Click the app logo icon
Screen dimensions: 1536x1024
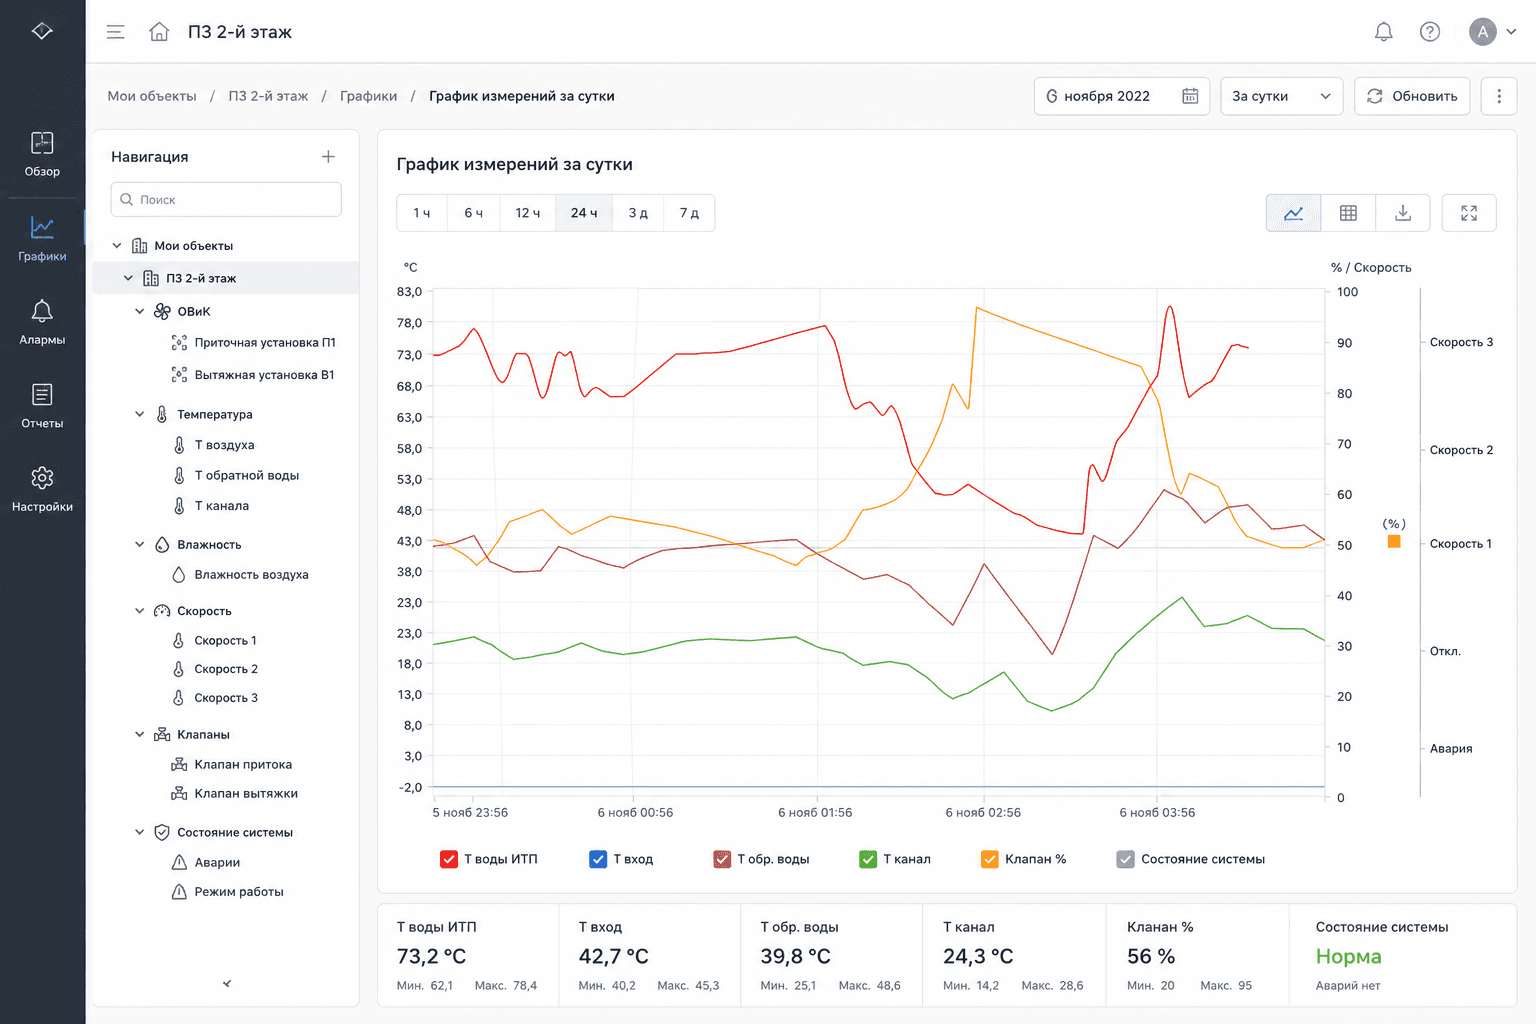[42, 31]
